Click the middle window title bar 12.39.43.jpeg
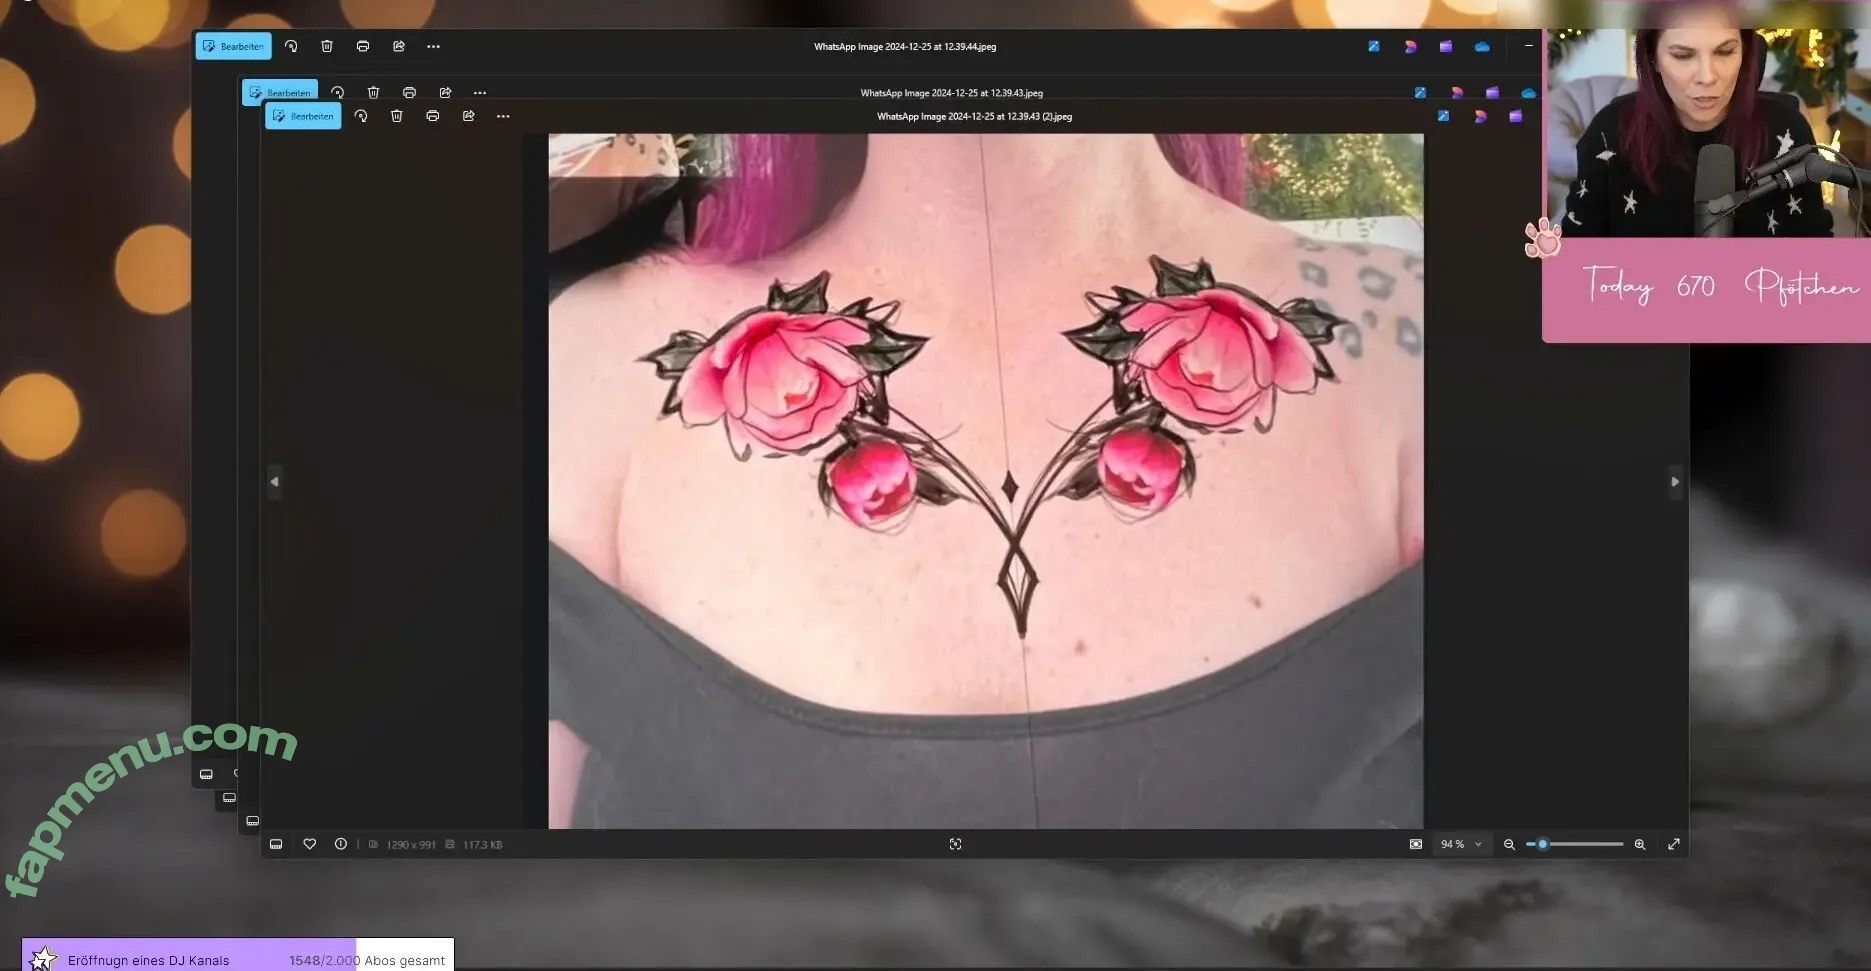This screenshot has width=1871, height=971. 951,92
